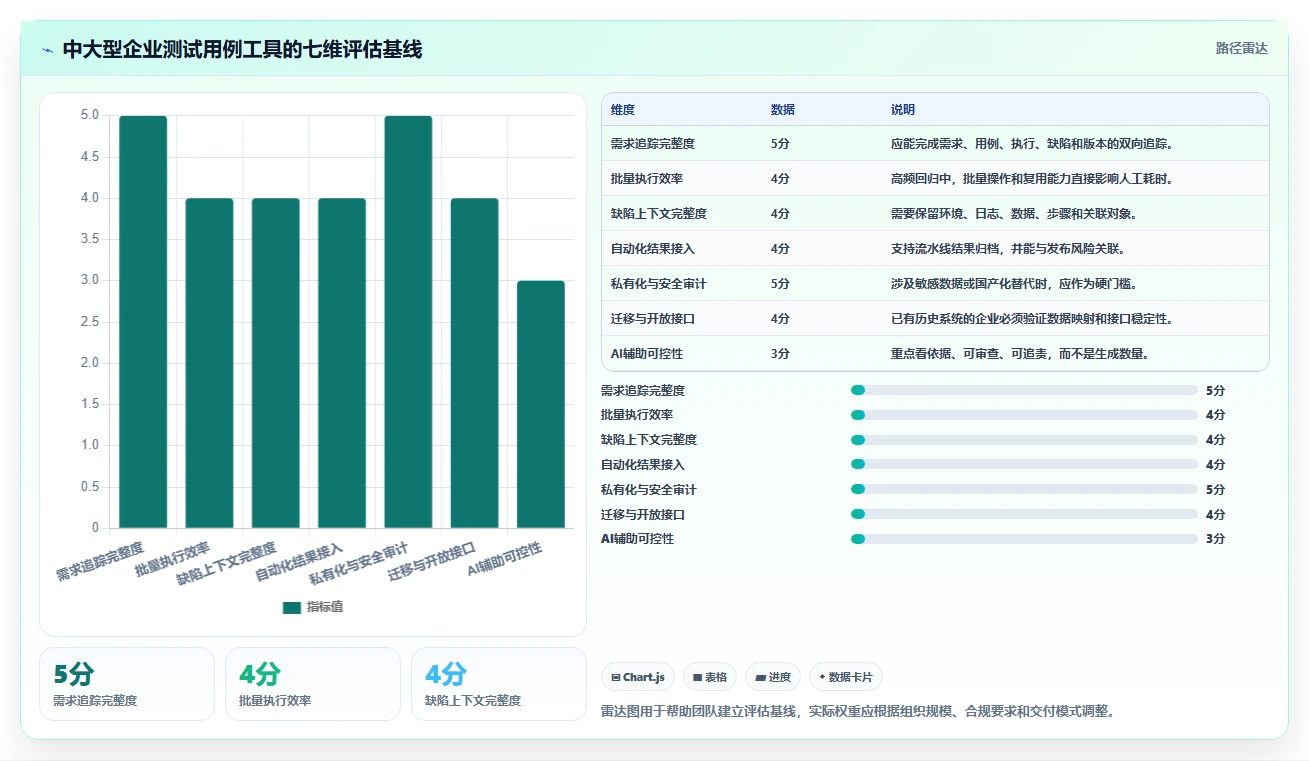Click the 自动化结果接入 x-axis label
Screen dimensions: 1309x761
pyautogui.click(x=300, y=562)
